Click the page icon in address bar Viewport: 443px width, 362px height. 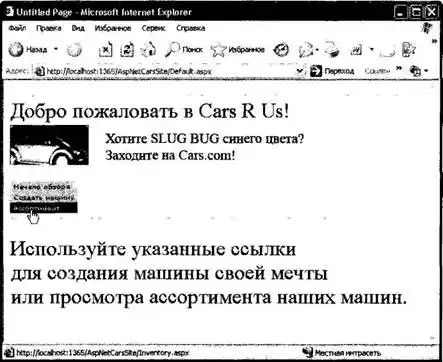coord(40,71)
